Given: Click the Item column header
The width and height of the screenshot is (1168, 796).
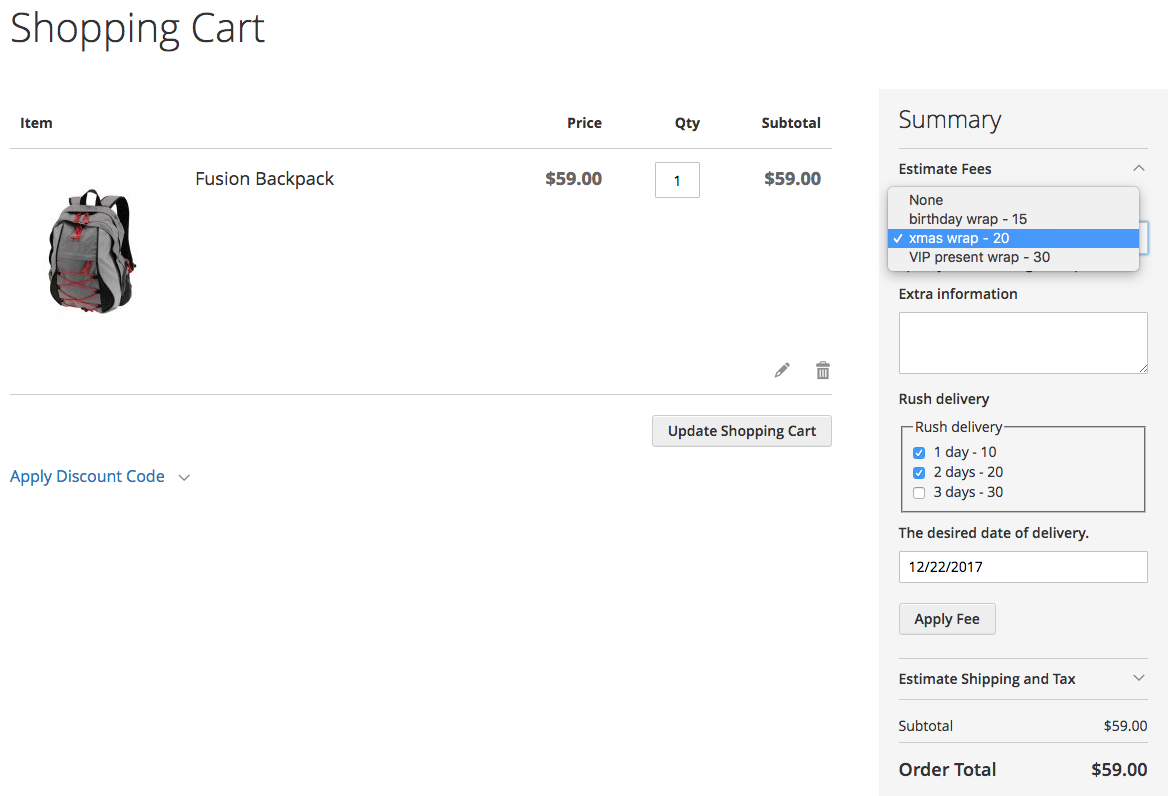Looking at the screenshot, I should [x=36, y=123].
